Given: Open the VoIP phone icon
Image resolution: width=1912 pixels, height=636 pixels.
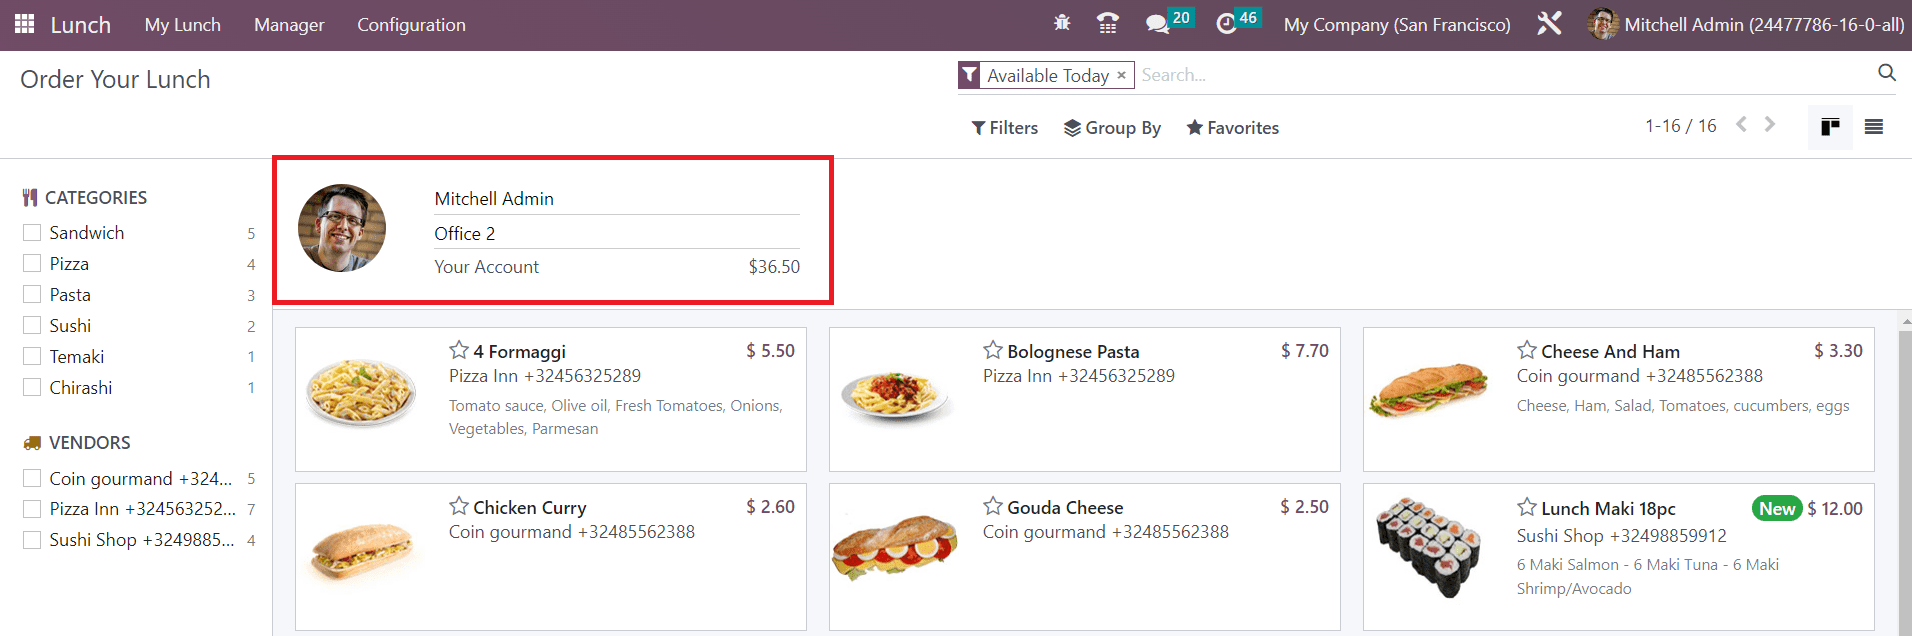Looking at the screenshot, I should (x=1108, y=23).
